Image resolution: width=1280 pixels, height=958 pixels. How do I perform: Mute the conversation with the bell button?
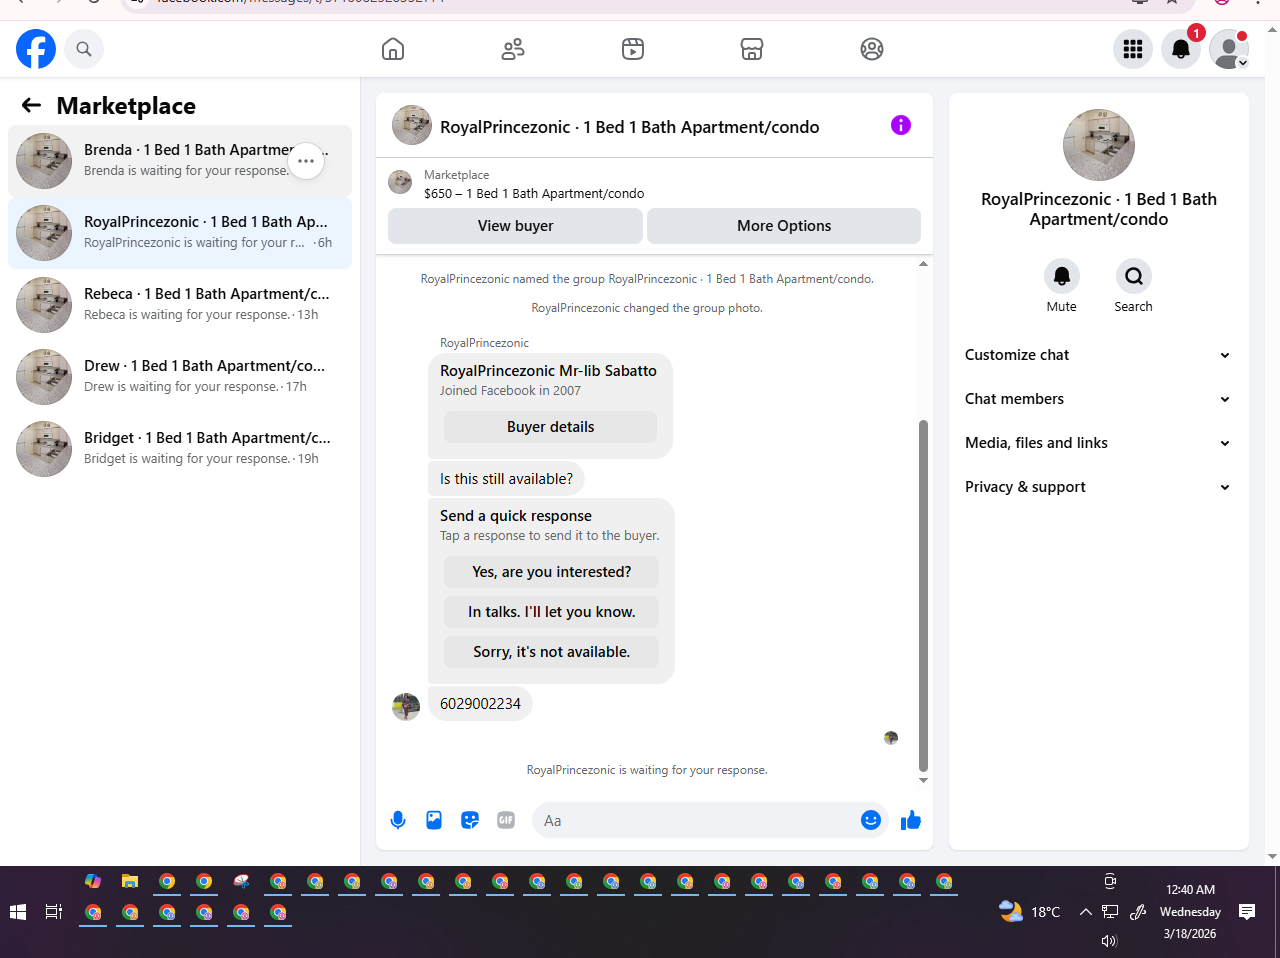coord(1062,276)
